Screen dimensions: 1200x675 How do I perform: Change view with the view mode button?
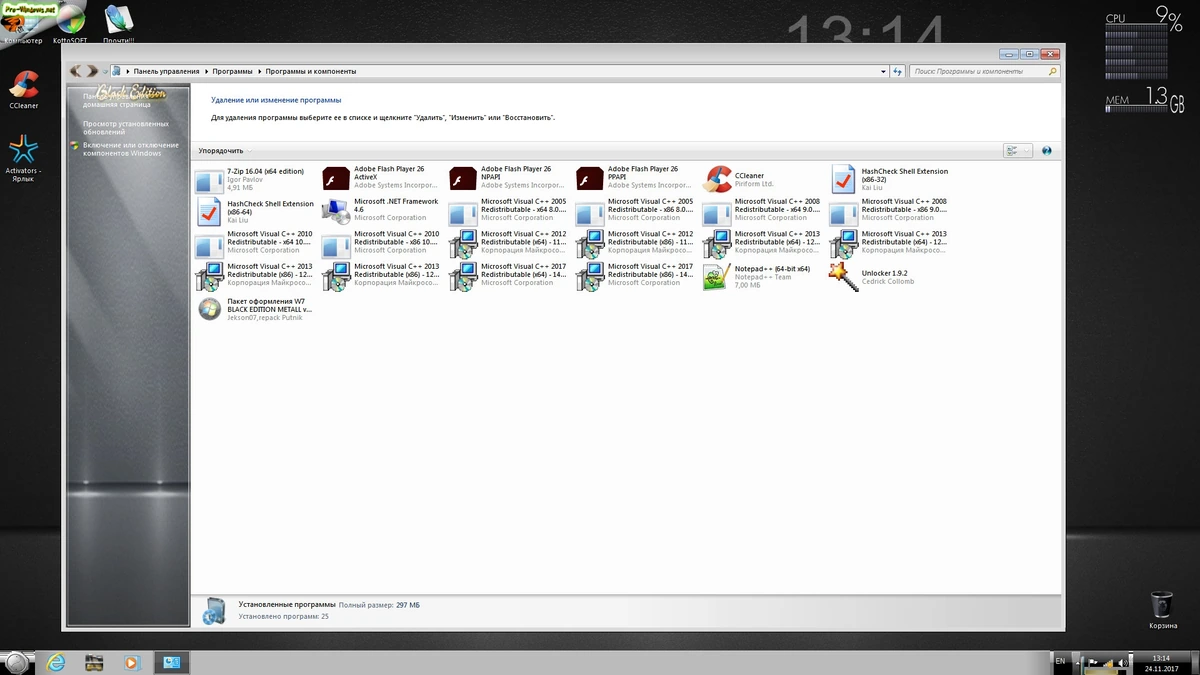[1013, 151]
